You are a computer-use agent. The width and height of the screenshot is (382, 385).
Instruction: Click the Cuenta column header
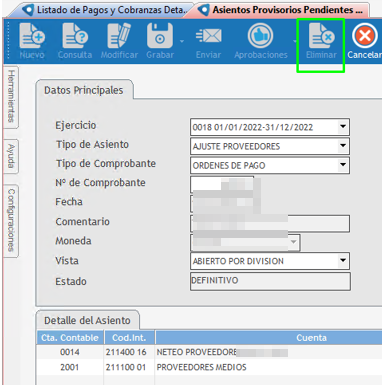269,338
